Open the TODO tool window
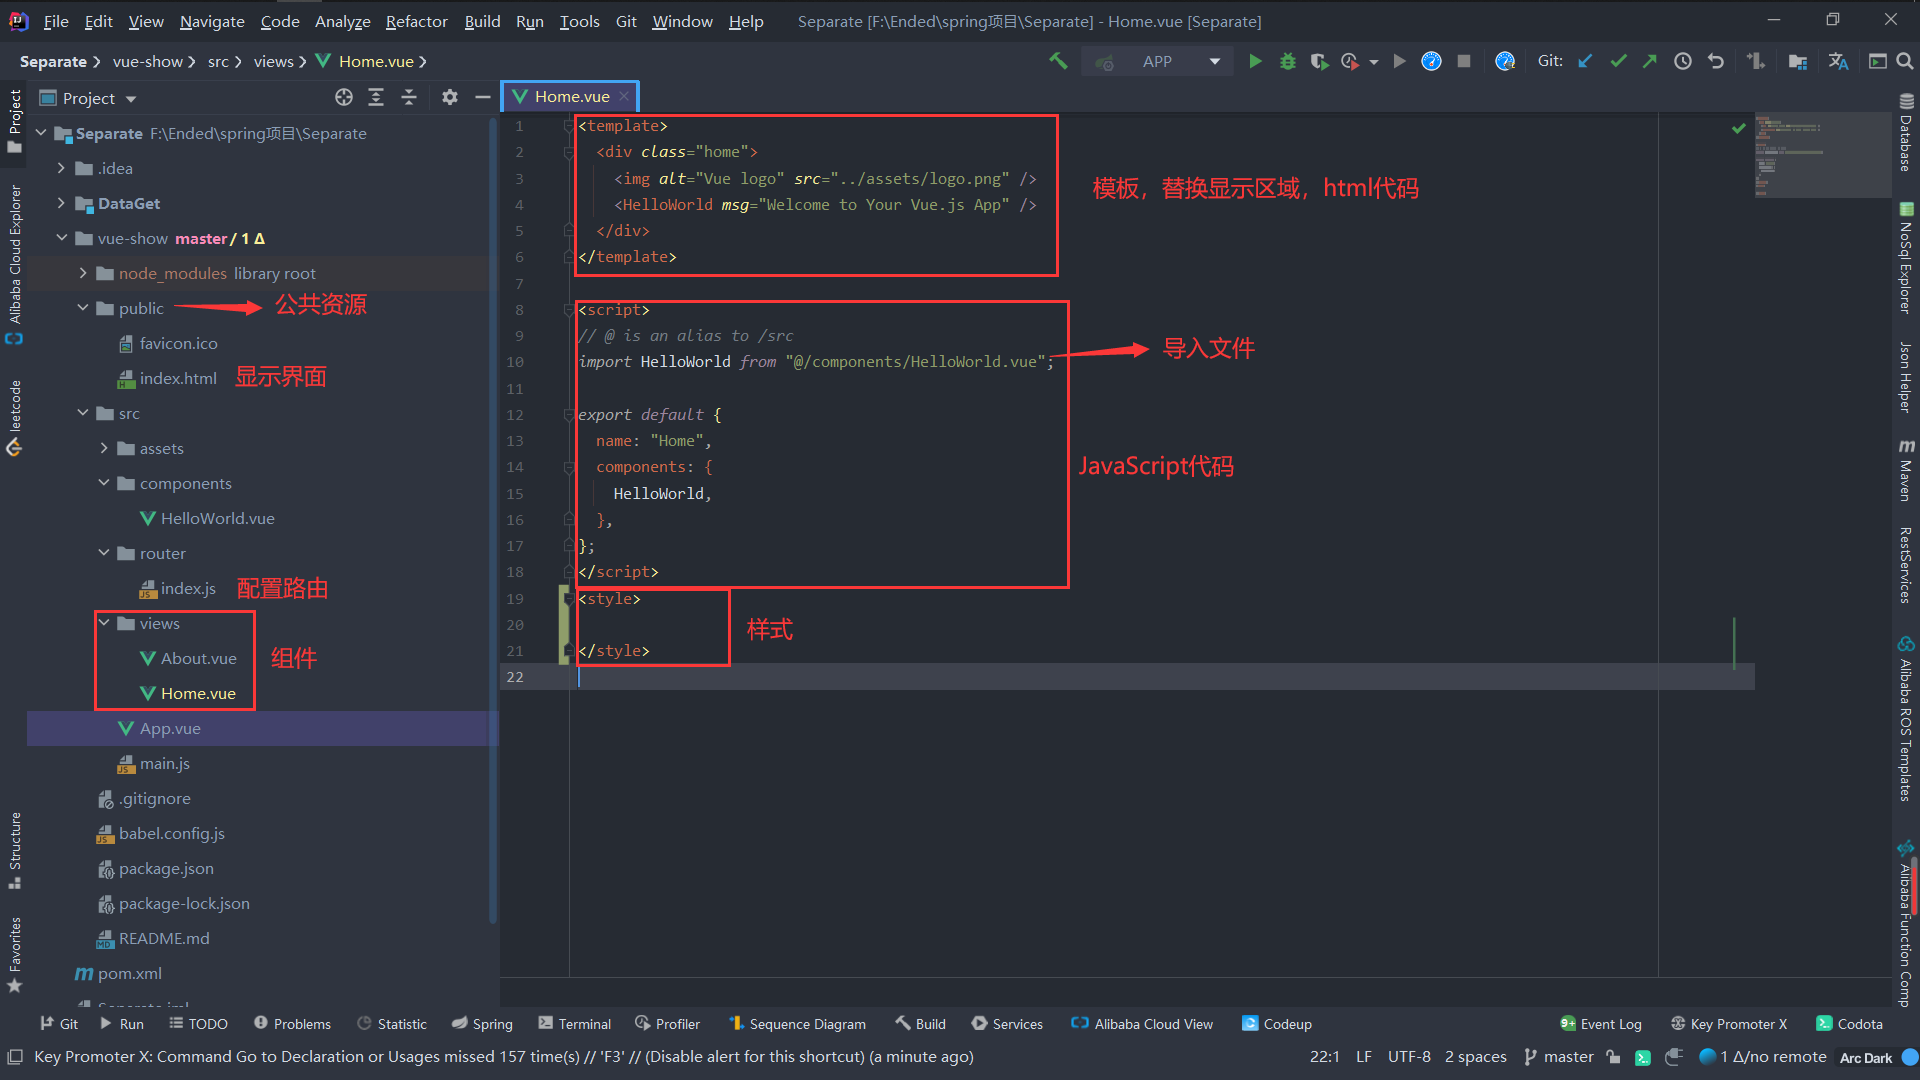The image size is (1920, 1080). click(x=198, y=1024)
